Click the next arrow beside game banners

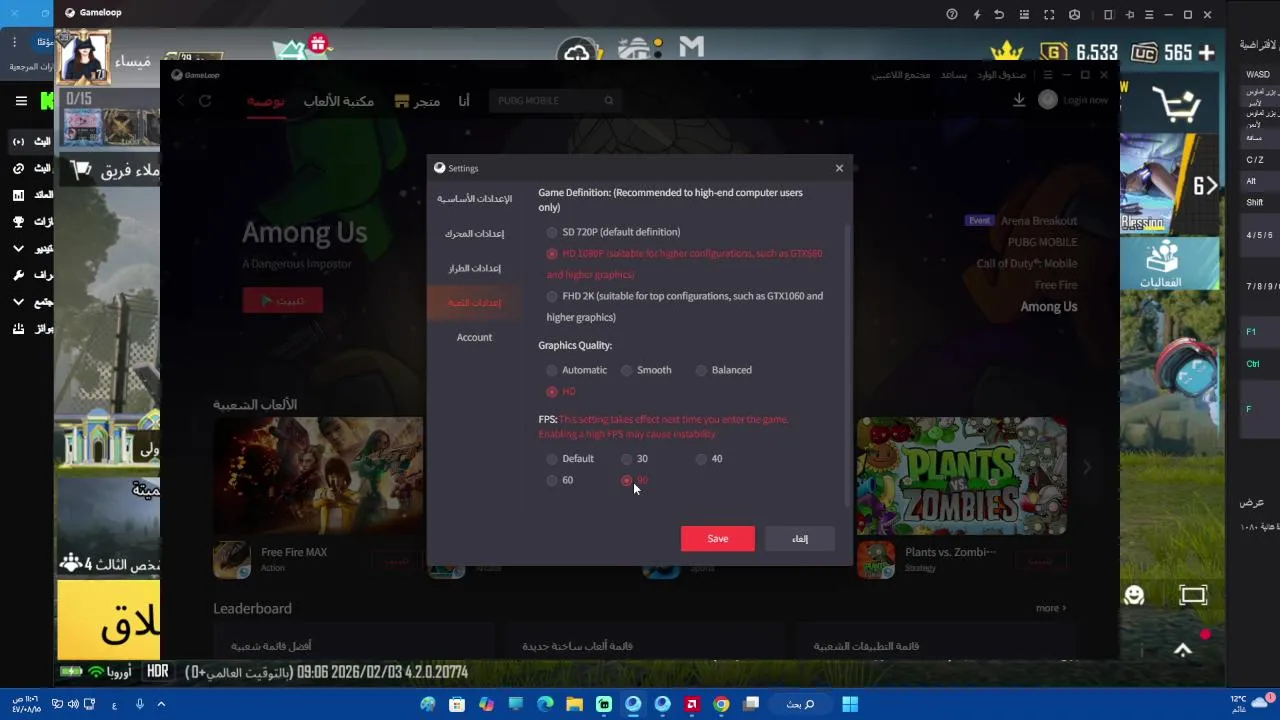[x=1087, y=467]
